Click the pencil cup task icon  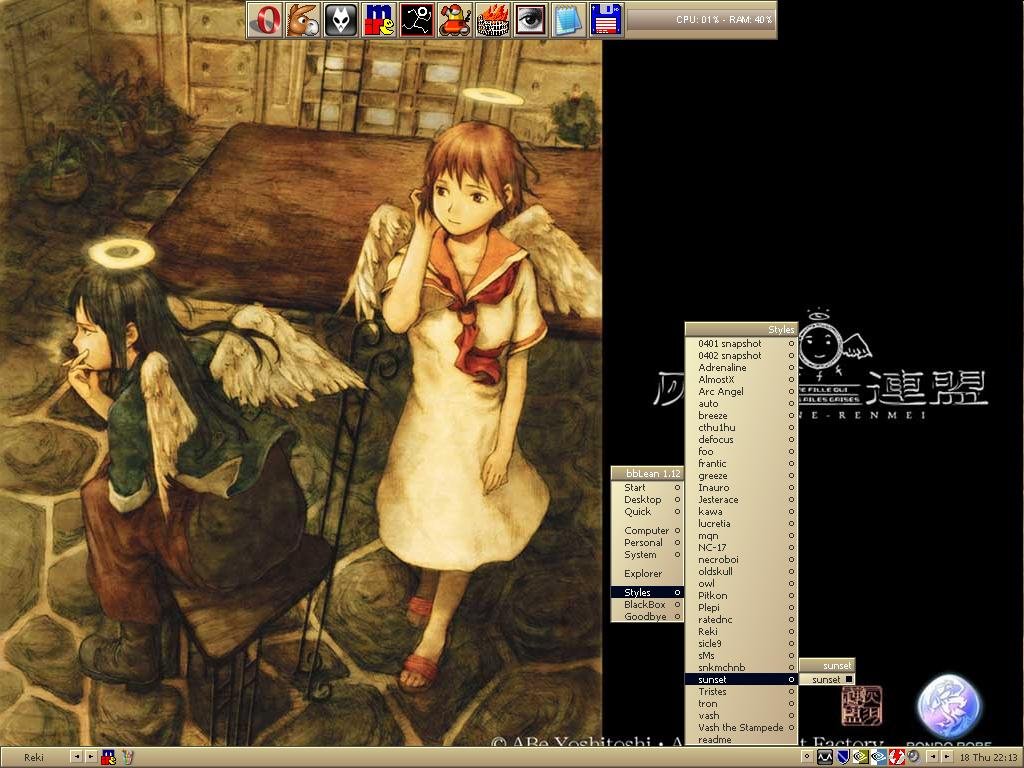point(127,757)
